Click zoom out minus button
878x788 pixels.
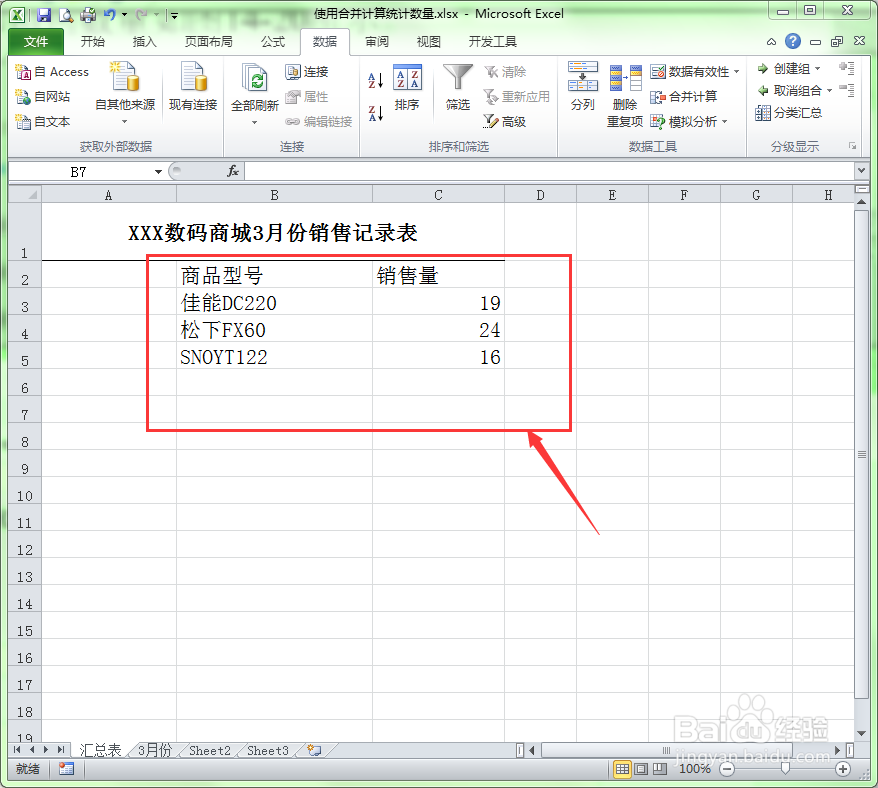tap(727, 769)
